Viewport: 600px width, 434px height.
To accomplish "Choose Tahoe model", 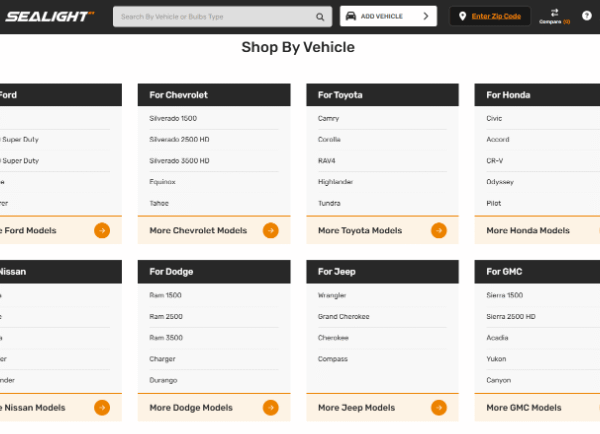I will click(159, 203).
